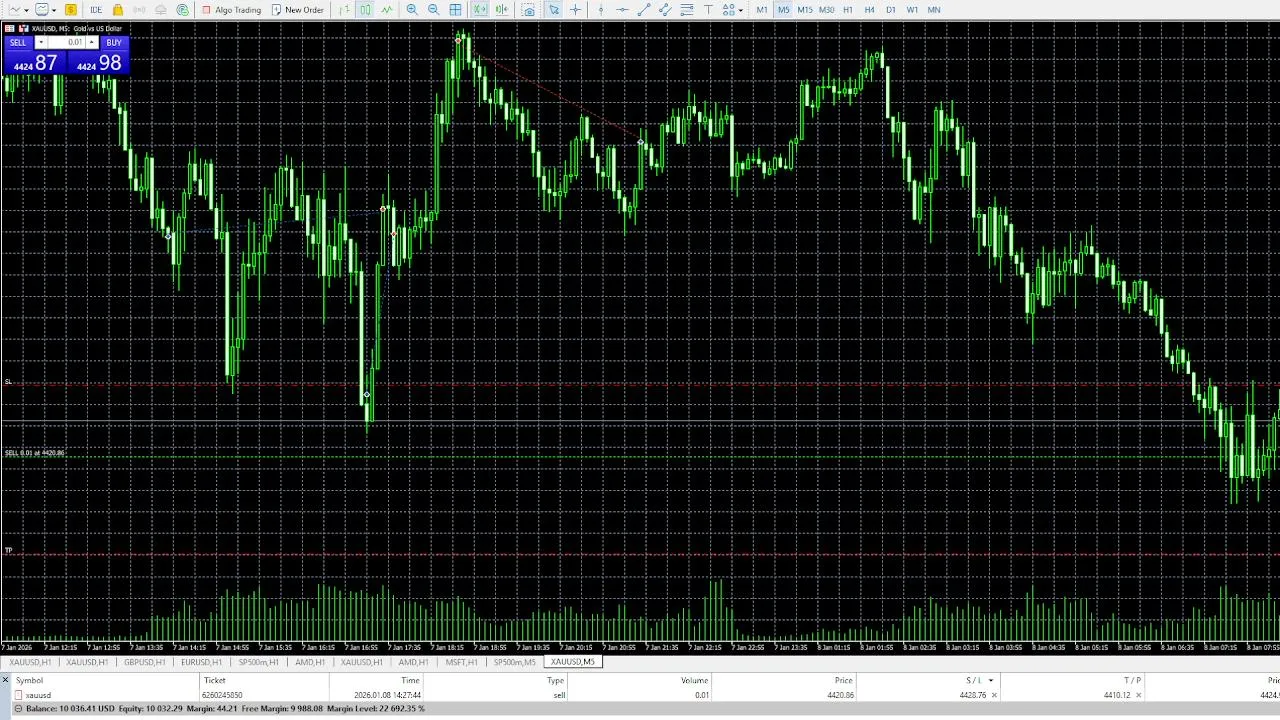Set timeframe to MN
The image size is (1280, 720).
[x=934, y=10]
